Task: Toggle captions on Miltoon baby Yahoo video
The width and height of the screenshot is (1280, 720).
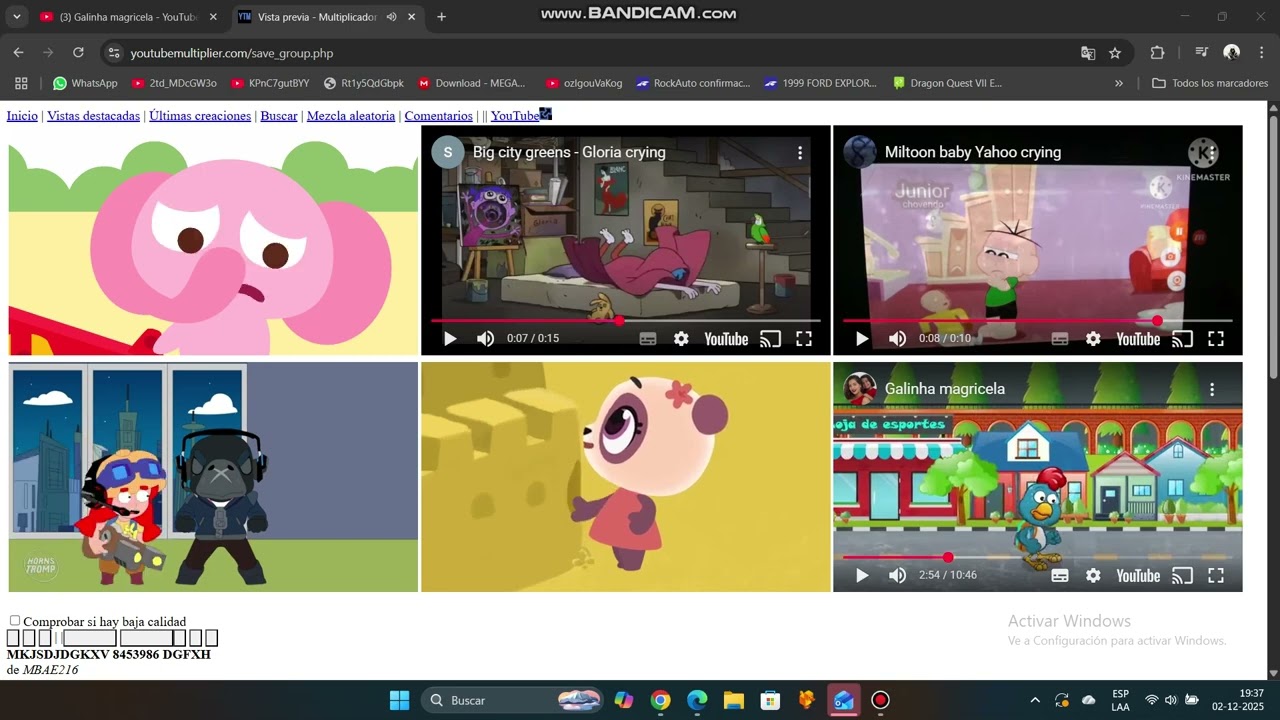Action: [x=1060, y=339]
